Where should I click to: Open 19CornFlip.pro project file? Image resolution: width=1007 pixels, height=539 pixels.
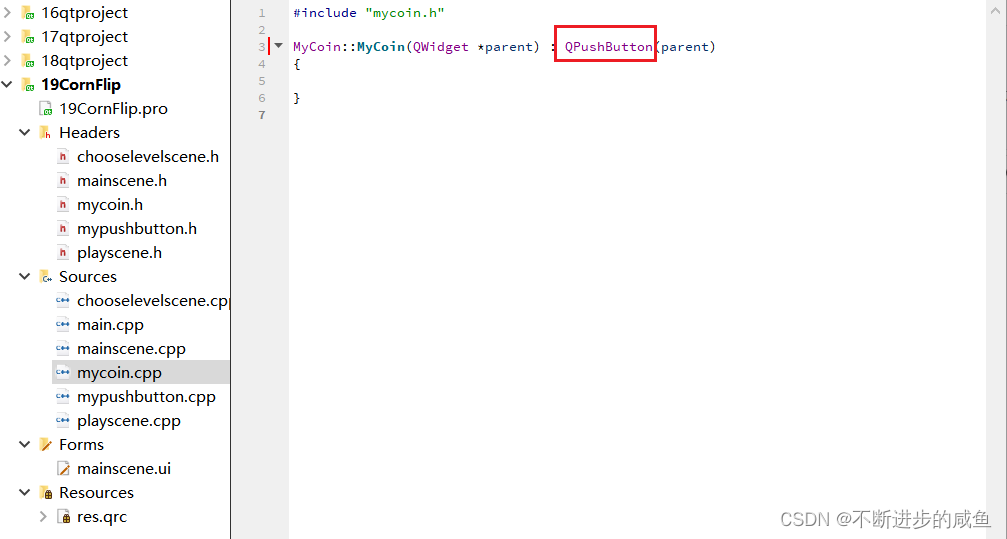[x=113, y=109]
